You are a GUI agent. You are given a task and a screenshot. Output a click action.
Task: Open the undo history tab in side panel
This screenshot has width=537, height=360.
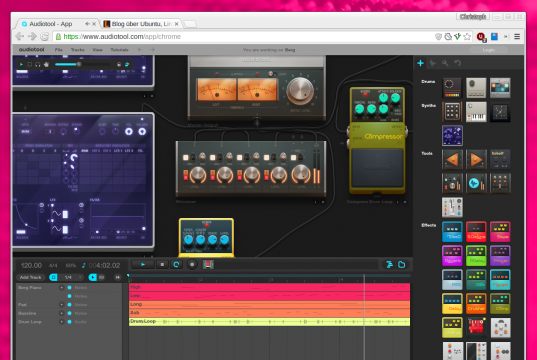tap(457, 63)
